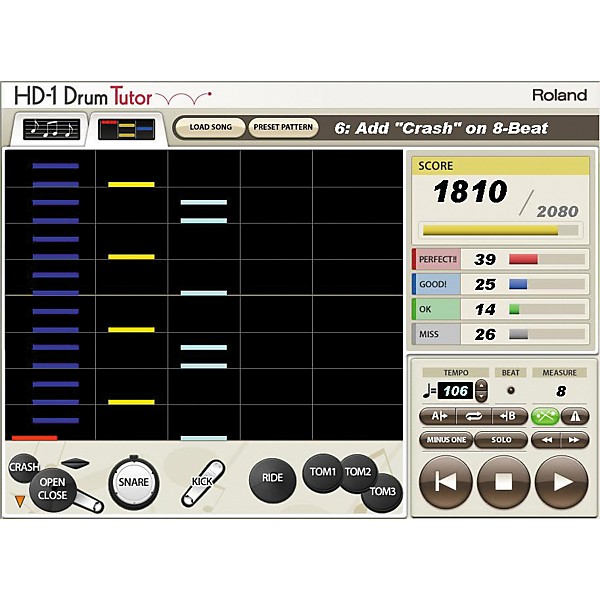The height and width of the screenshot is (600, 600).
Task: Toggle the repeat loop button
Action: point(474,416)
